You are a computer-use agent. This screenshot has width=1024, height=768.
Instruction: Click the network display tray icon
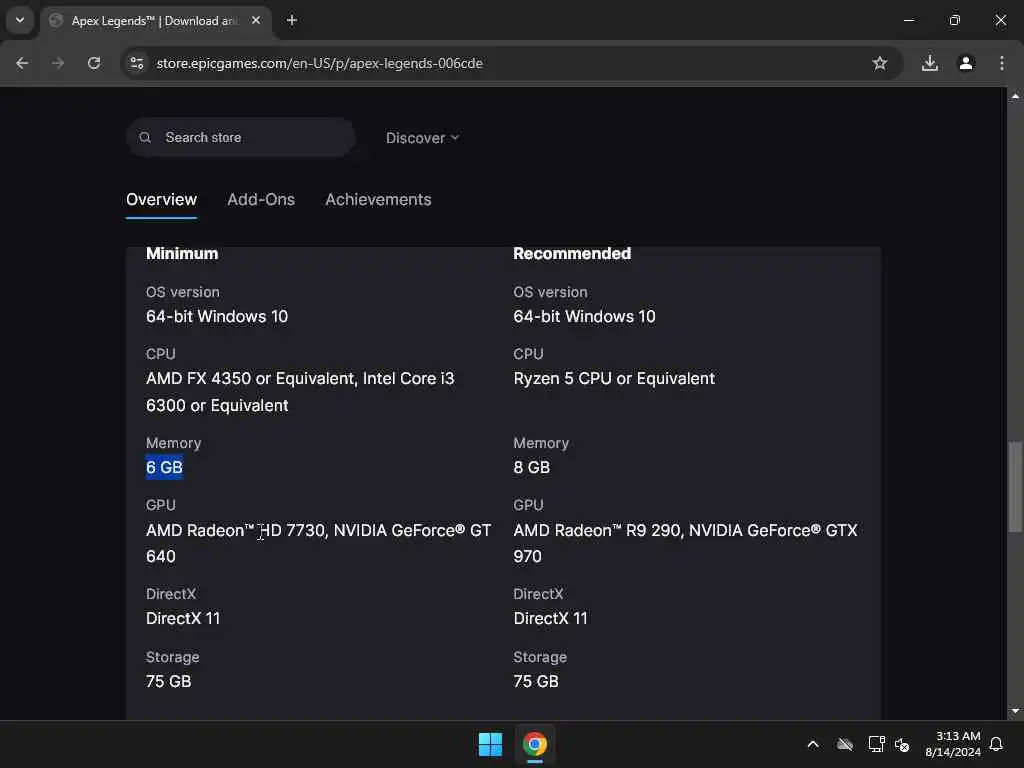coord(876,744)
